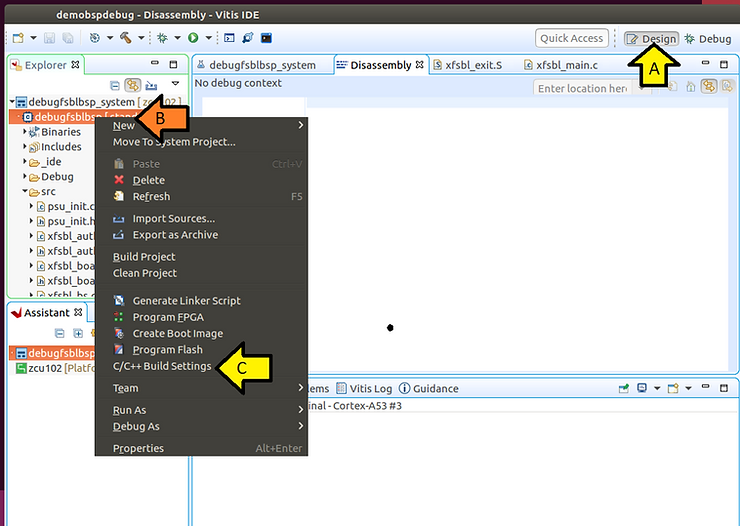
Task: Choose C/C++ Build Settings menu entry
Action: coord(202,366)
